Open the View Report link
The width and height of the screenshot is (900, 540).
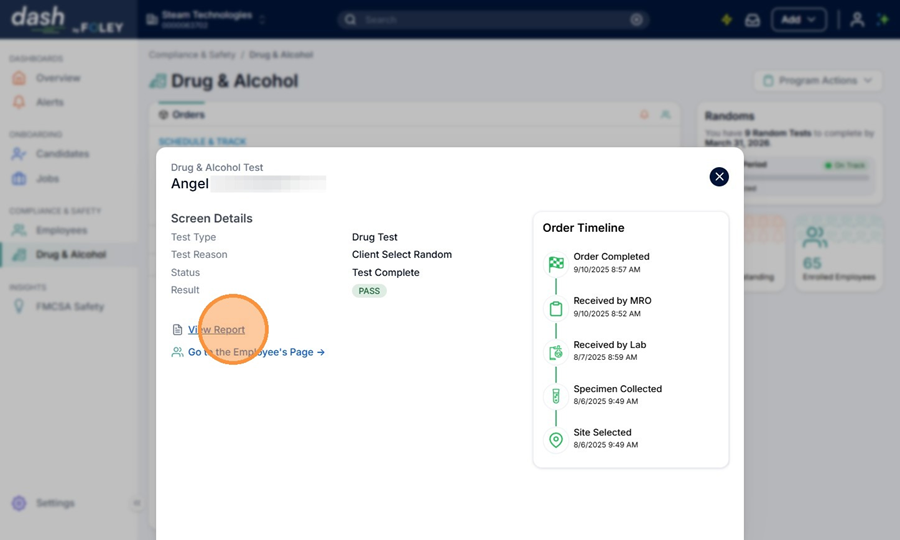216,330
